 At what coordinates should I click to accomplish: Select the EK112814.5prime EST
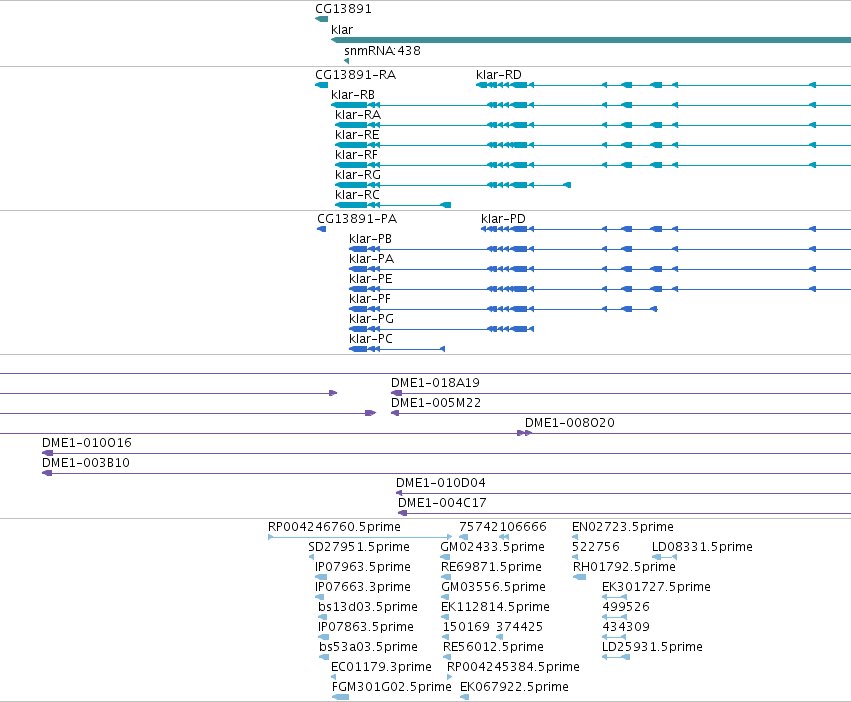496,607
